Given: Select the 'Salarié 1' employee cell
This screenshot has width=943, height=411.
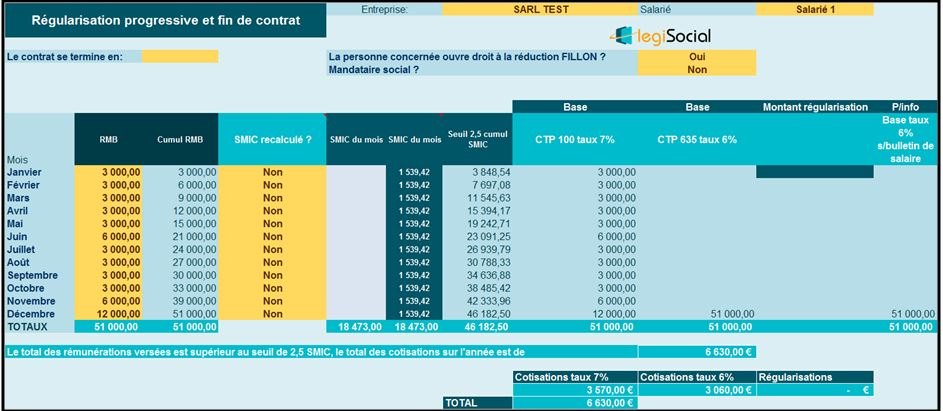Looking at the screenshot, I should tap(814, 9).
